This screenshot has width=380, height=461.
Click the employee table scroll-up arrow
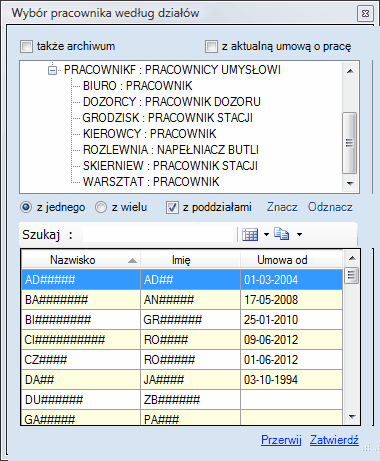[352, 258]
